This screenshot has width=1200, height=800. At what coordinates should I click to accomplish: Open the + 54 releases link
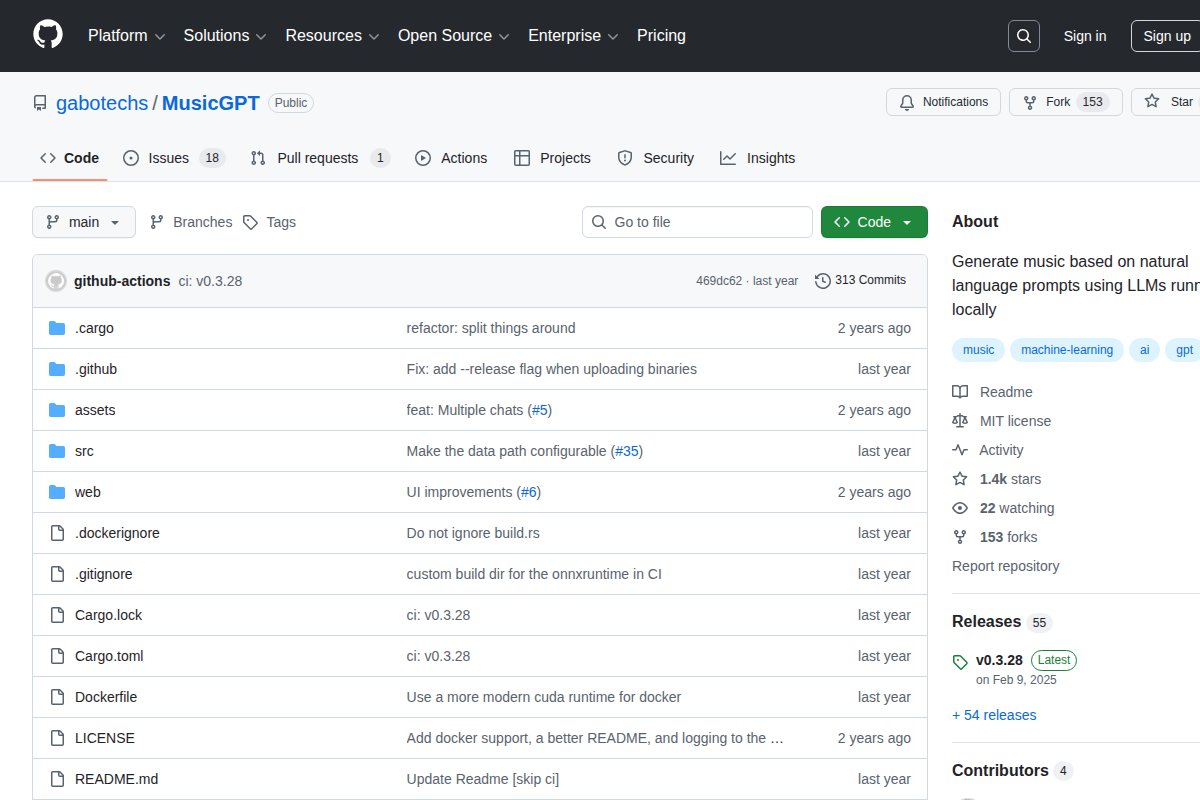coord(994,715)
